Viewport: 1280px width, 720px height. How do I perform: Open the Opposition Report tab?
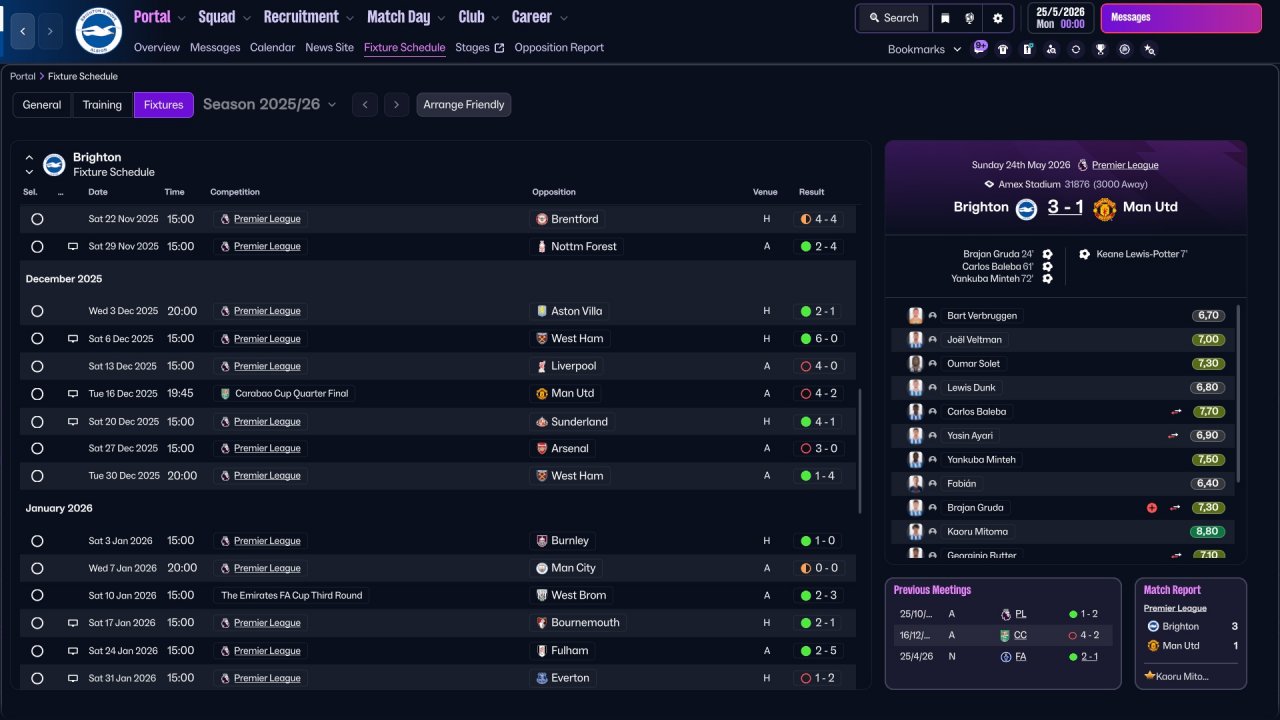pyautogui.click(x=559, y=47)
